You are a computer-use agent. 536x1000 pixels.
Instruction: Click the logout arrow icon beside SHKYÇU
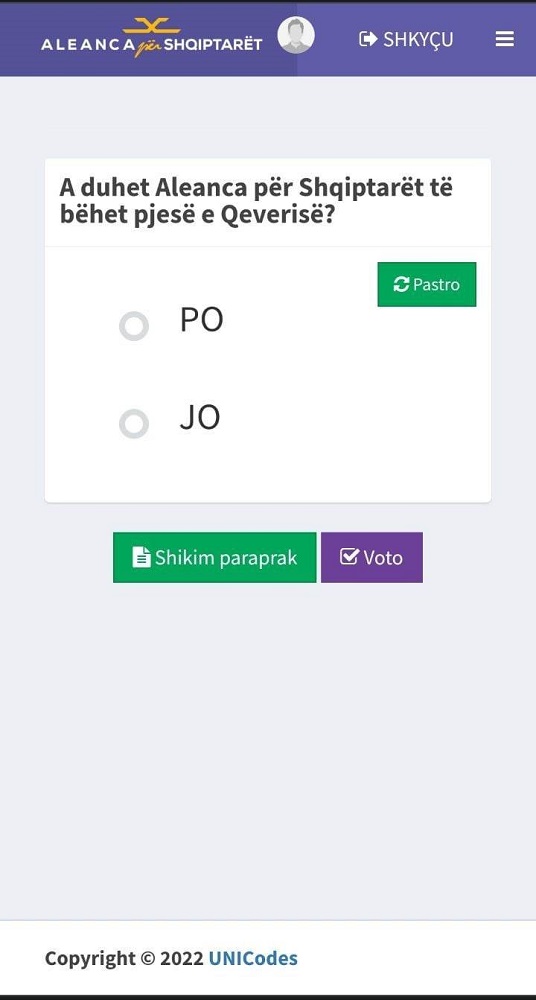368,40
